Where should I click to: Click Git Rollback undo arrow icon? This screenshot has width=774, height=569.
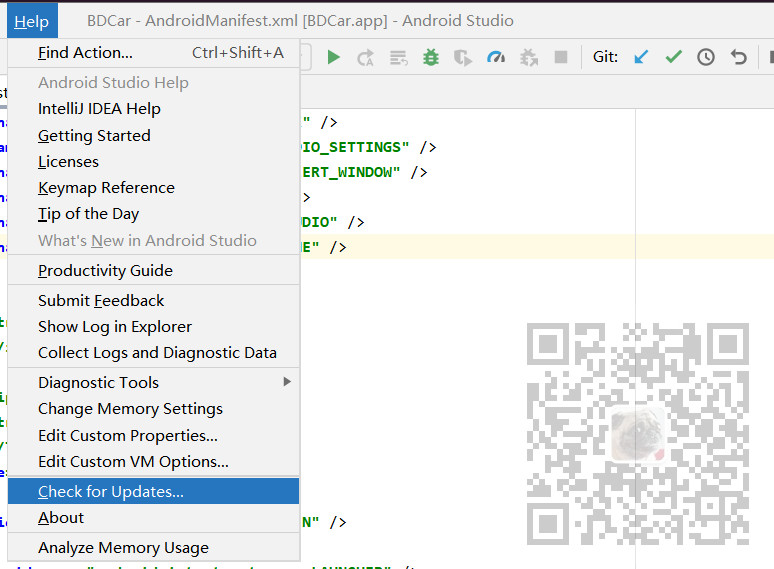pyautogui.click(x=738, y=57)
